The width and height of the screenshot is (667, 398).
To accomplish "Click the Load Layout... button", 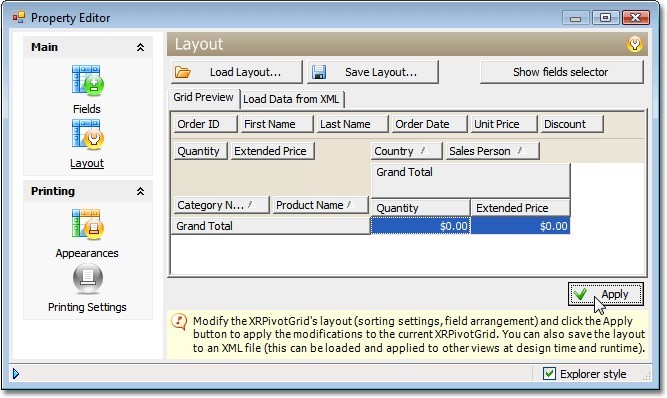I will 237,72.
